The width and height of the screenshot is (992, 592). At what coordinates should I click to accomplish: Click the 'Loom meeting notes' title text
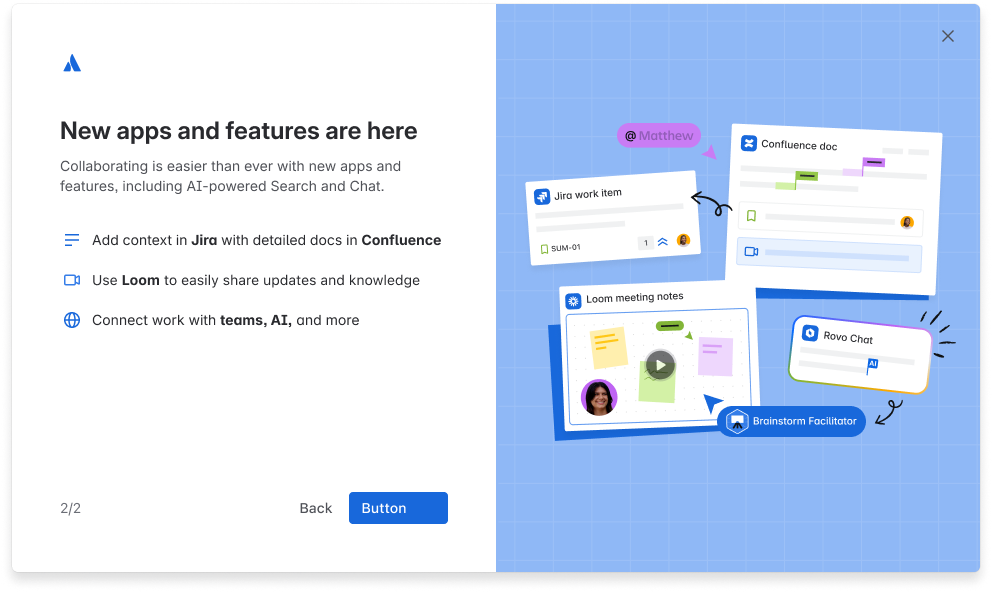tap(635, 297)
